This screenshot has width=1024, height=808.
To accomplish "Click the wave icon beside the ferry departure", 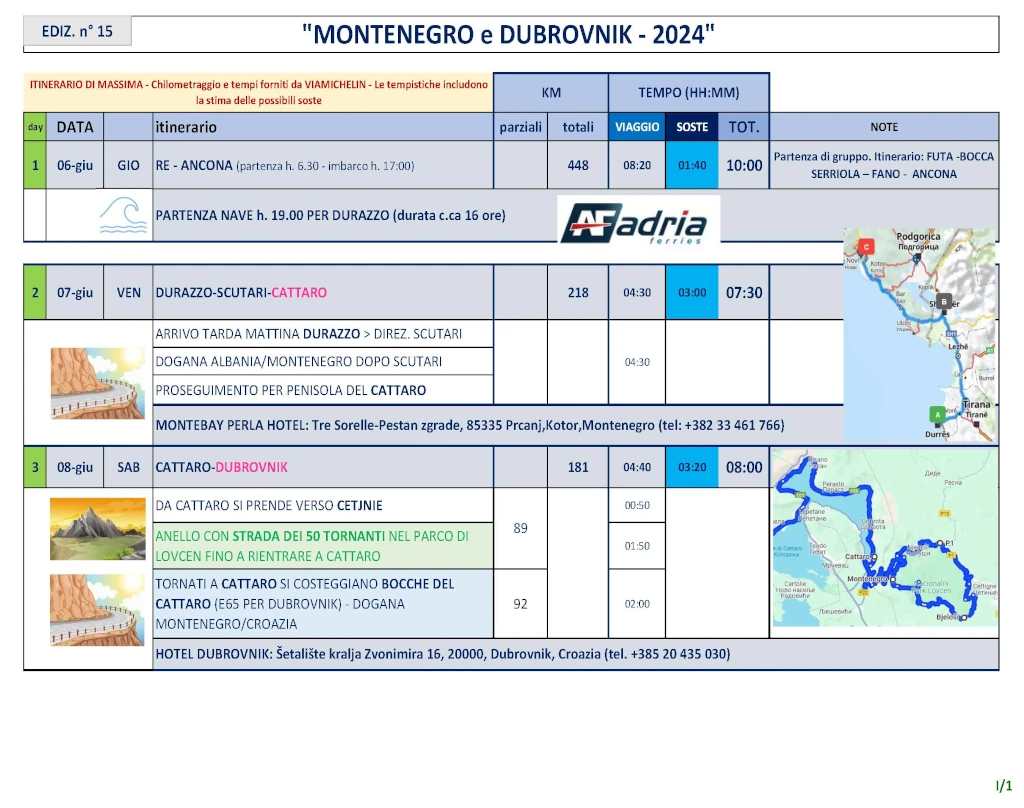I will (x=123, y=215).
